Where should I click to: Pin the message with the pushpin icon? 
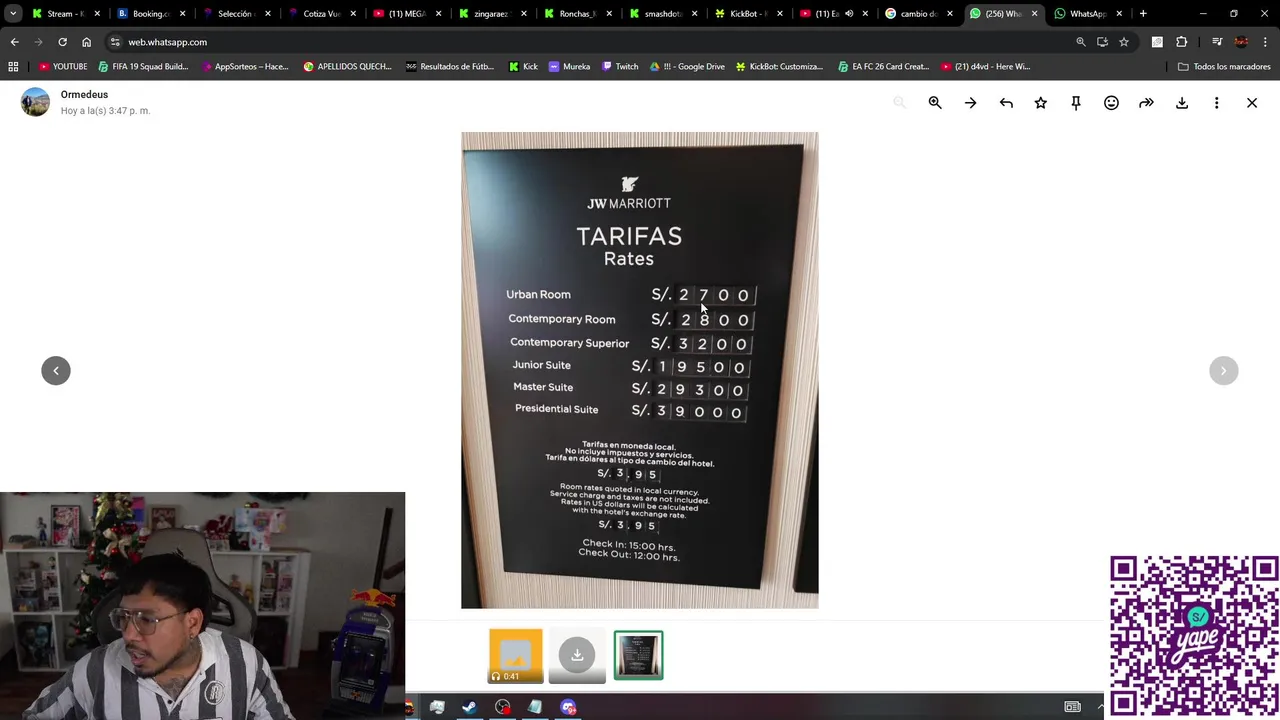pyautogui.click(x=1076, y=103)
